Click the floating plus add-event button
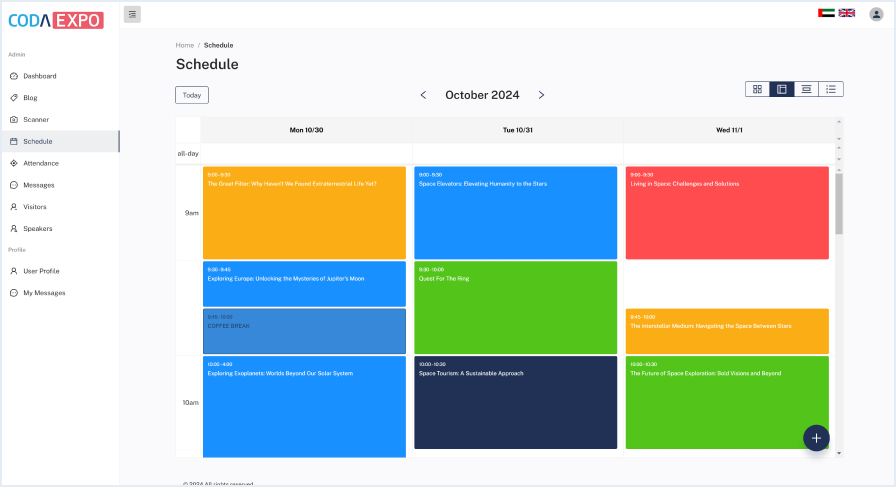 tap(816, 438)
